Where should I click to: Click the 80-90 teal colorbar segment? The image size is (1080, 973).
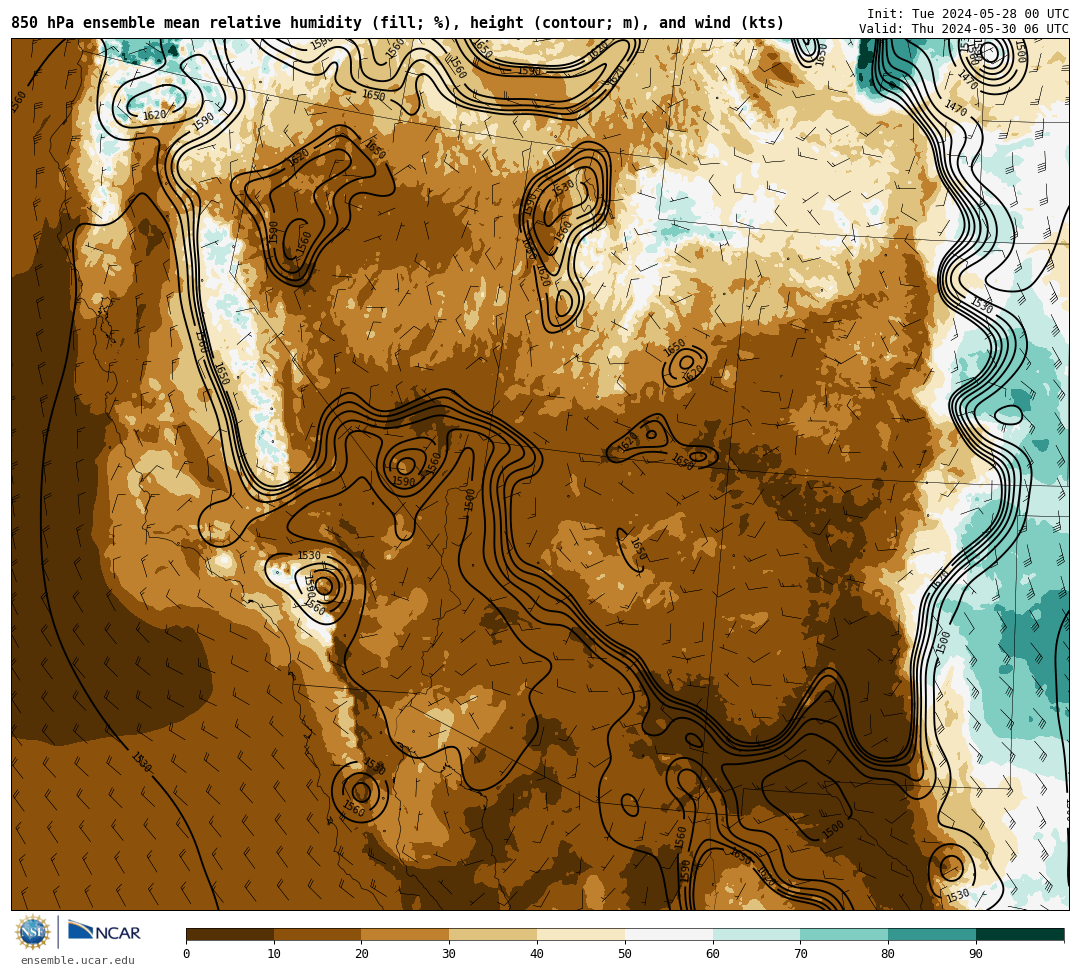click(932, 934)
